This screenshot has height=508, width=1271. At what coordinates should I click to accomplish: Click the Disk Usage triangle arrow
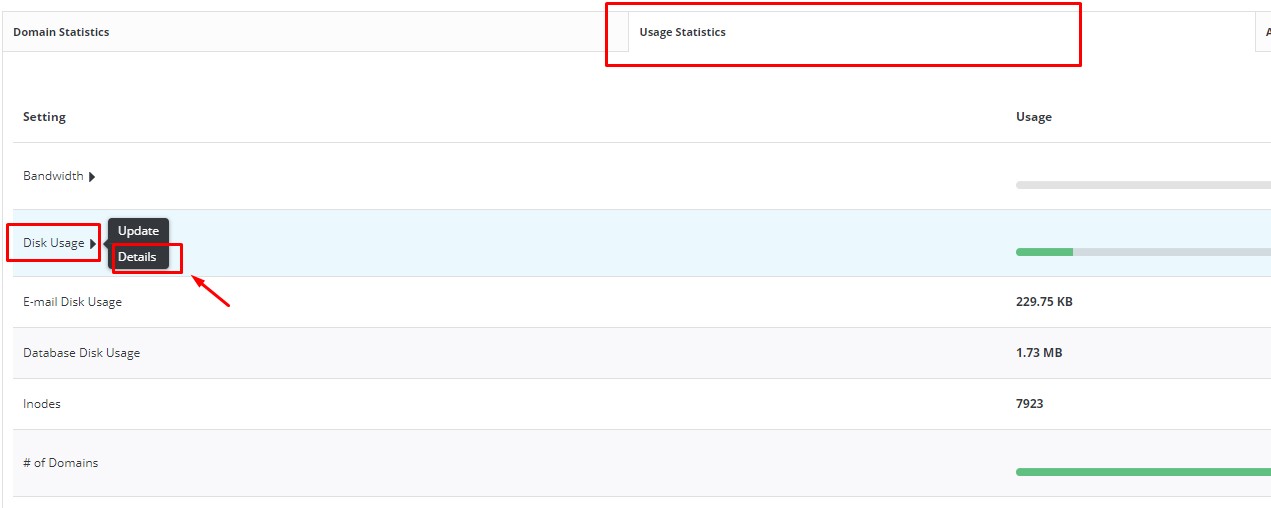pyautogui.click(x=93, y=243)
